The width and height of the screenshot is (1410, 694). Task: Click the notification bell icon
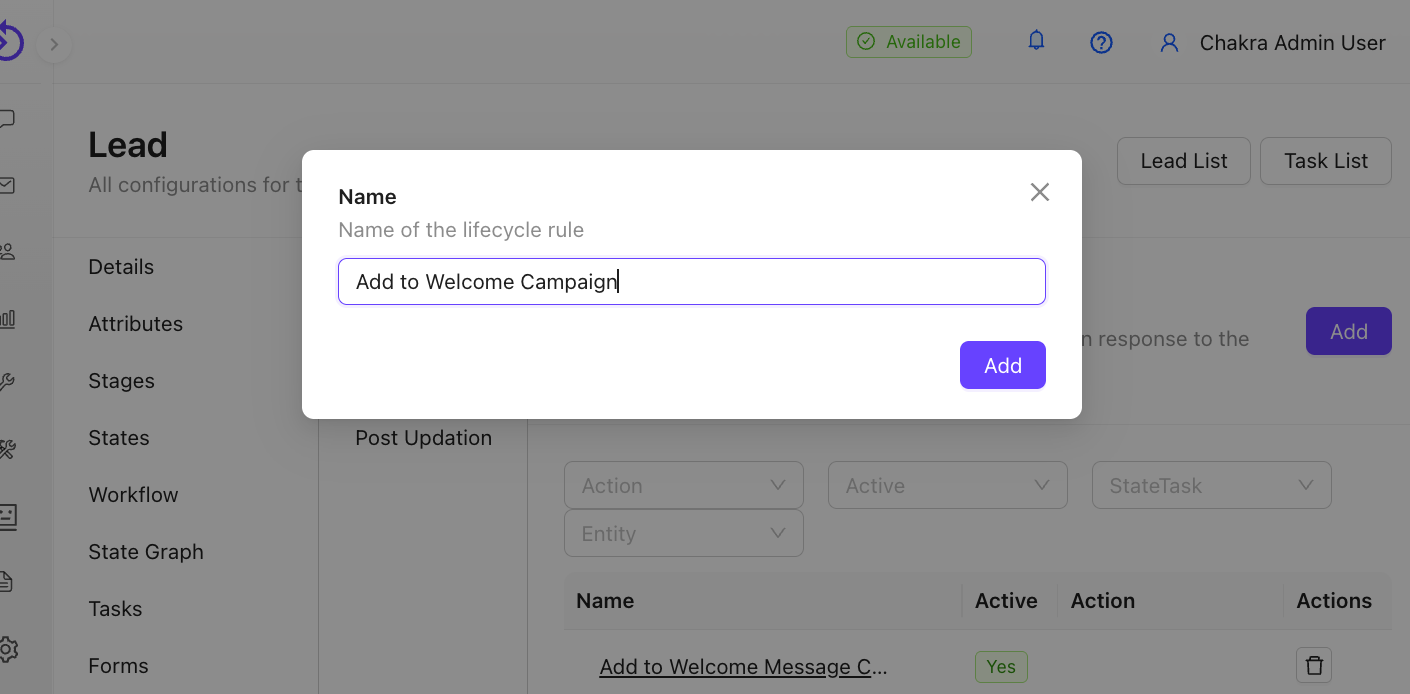coord(1036,40)
